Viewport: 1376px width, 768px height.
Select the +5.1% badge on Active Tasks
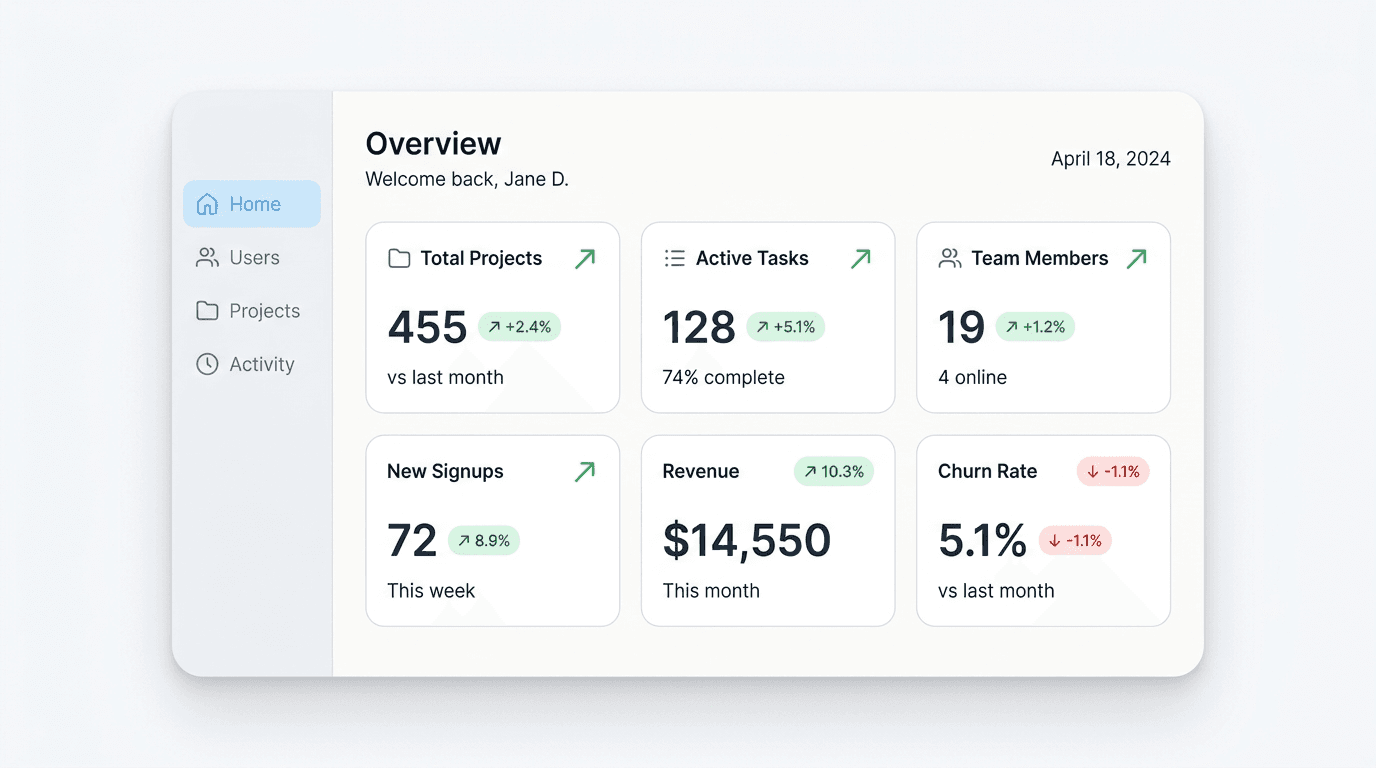(785, 327)
